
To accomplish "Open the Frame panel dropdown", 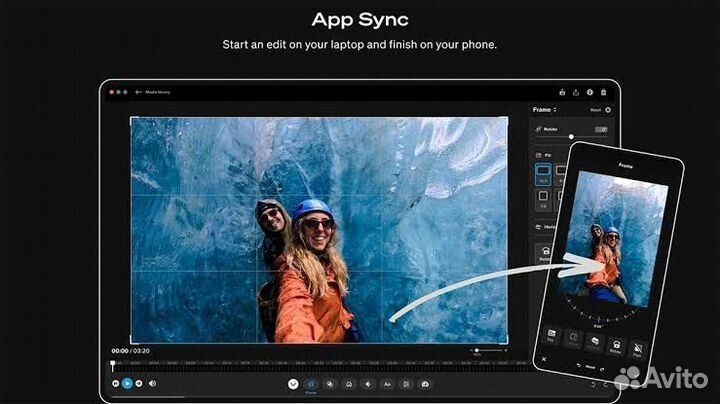I will (545, 109).
